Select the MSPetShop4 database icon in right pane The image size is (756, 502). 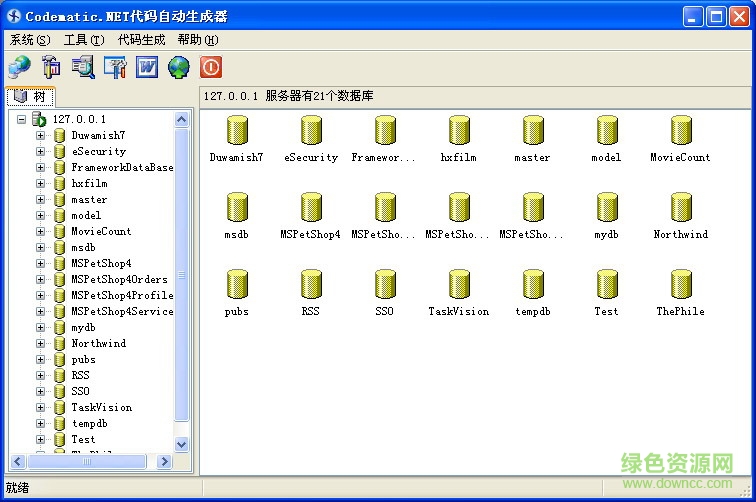(x=311, y=207)
